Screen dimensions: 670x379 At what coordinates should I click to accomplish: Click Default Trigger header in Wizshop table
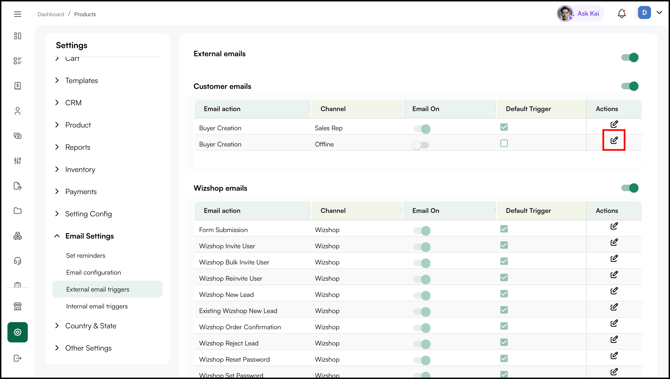pyautogui.click(x=528, y=211)
